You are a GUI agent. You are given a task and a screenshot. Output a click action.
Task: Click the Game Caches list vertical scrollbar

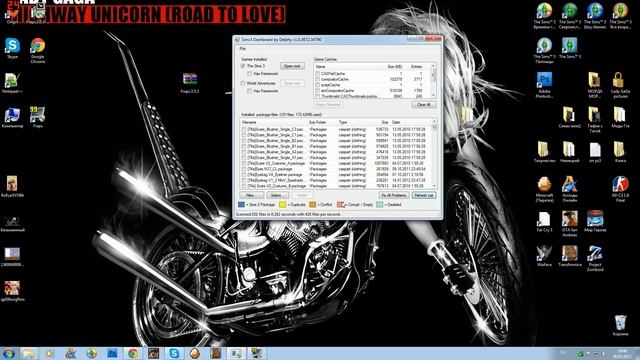tap(433, 81)
